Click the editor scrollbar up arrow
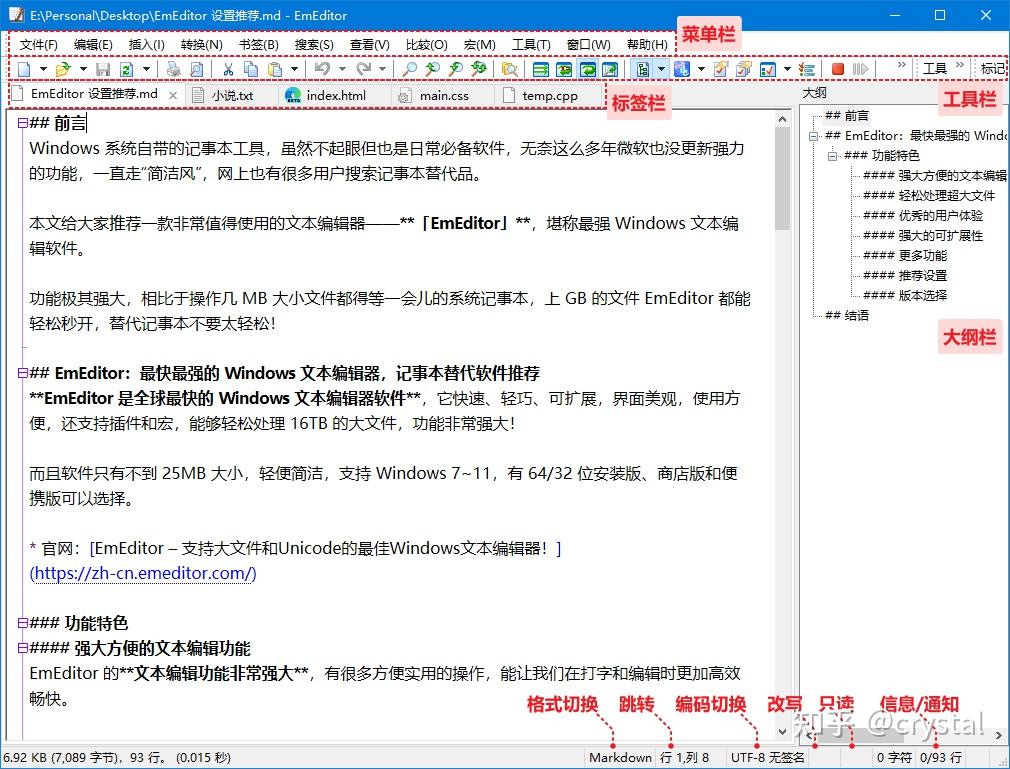 pyautogui.click(x=782, y=119)
